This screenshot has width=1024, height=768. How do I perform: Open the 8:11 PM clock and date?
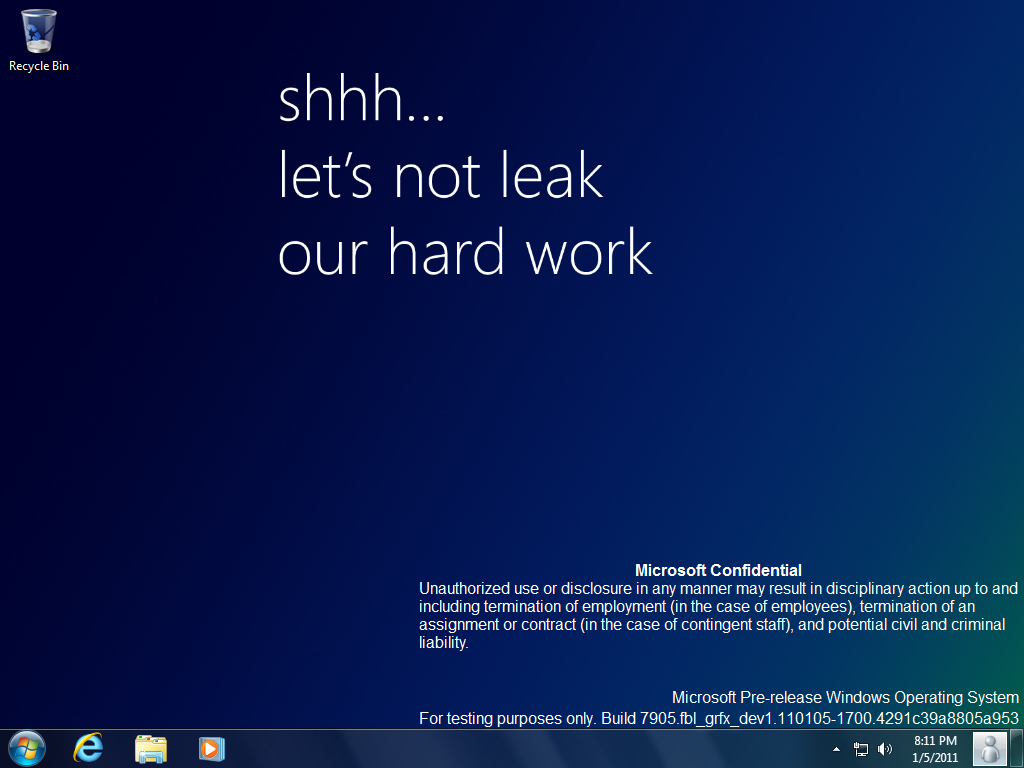pyautogui.click(x=935, y=749)
